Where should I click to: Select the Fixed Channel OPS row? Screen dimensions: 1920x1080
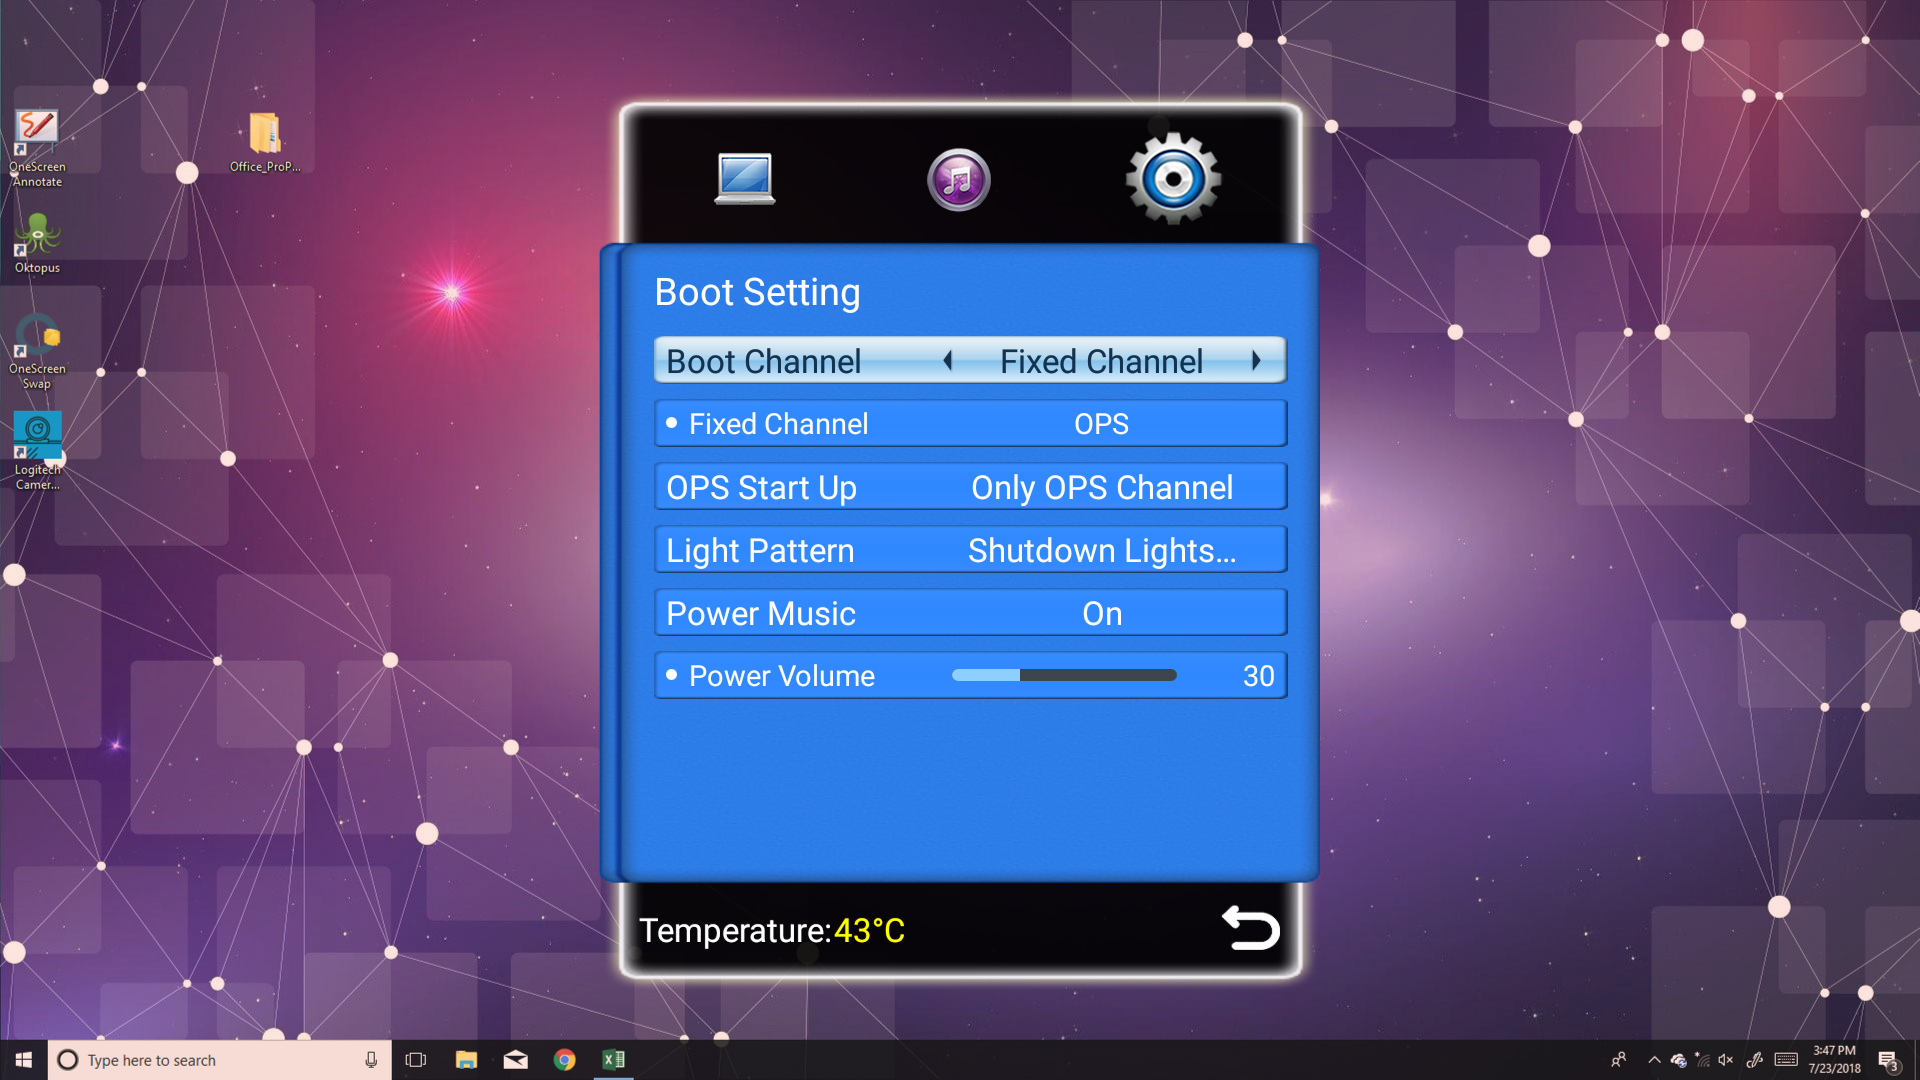970,424
